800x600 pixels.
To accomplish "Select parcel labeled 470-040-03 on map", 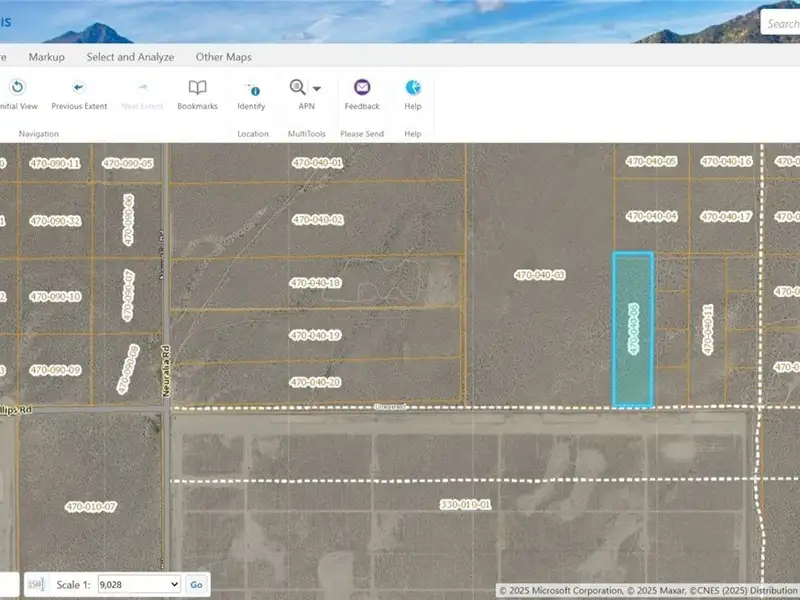I will coord(540,275).
